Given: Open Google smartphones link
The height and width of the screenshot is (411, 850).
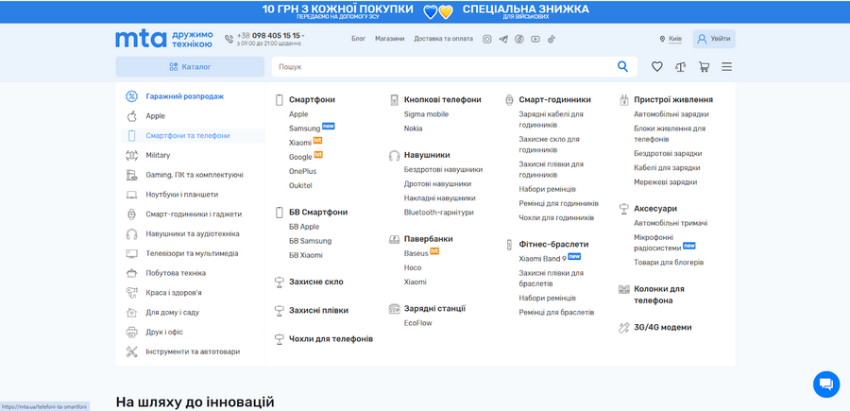Looking at the screenshot, I should [300, 157].
